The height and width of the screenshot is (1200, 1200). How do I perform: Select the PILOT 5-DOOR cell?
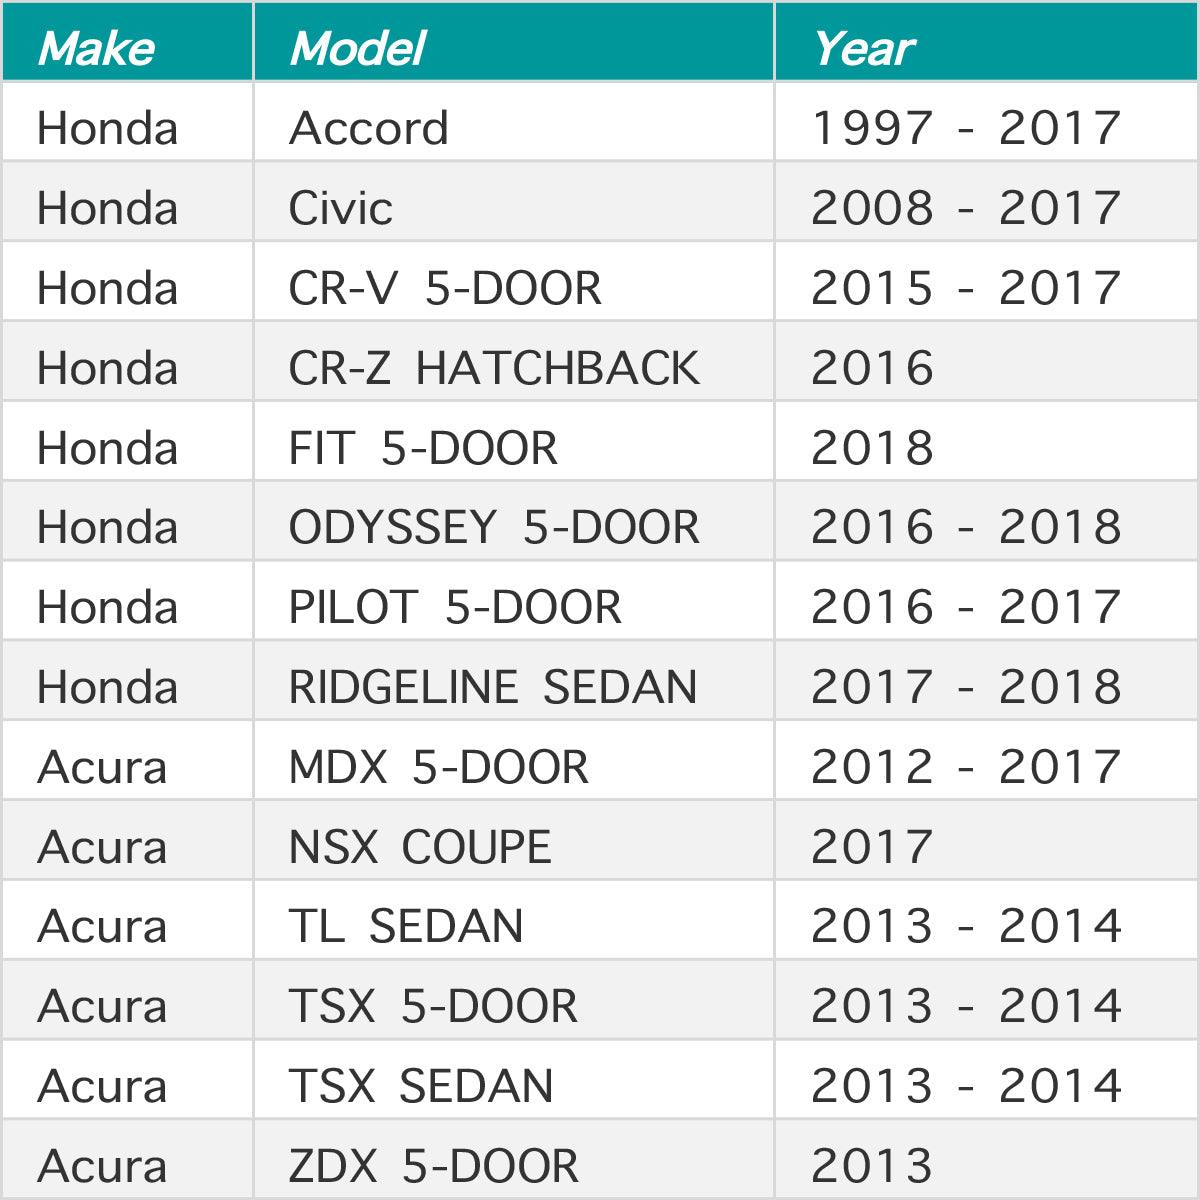coord(514,600)
